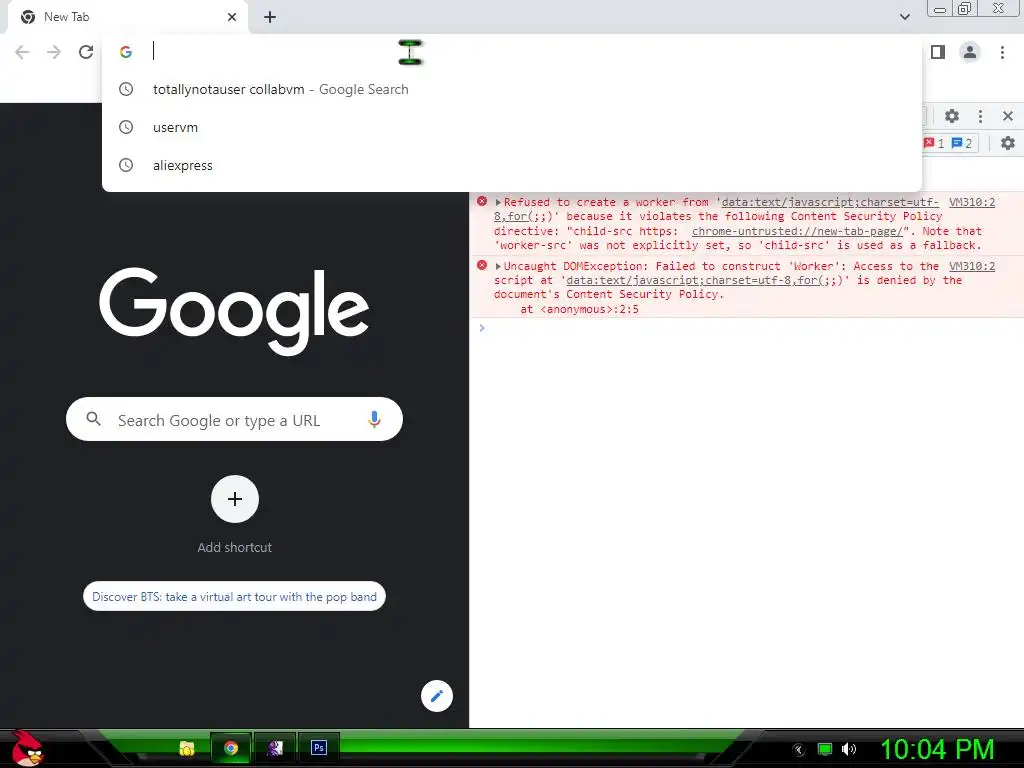Screen dimensions: 1024x768
Task: Click the network tray icon
Action: point(825,750)
